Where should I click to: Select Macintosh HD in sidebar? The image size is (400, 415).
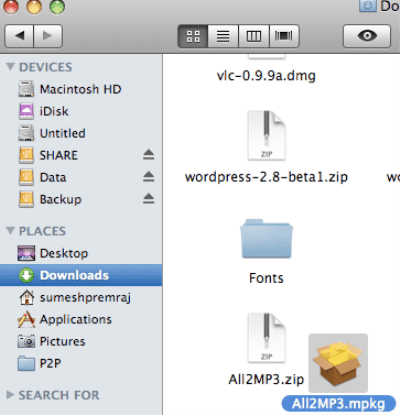81,89
